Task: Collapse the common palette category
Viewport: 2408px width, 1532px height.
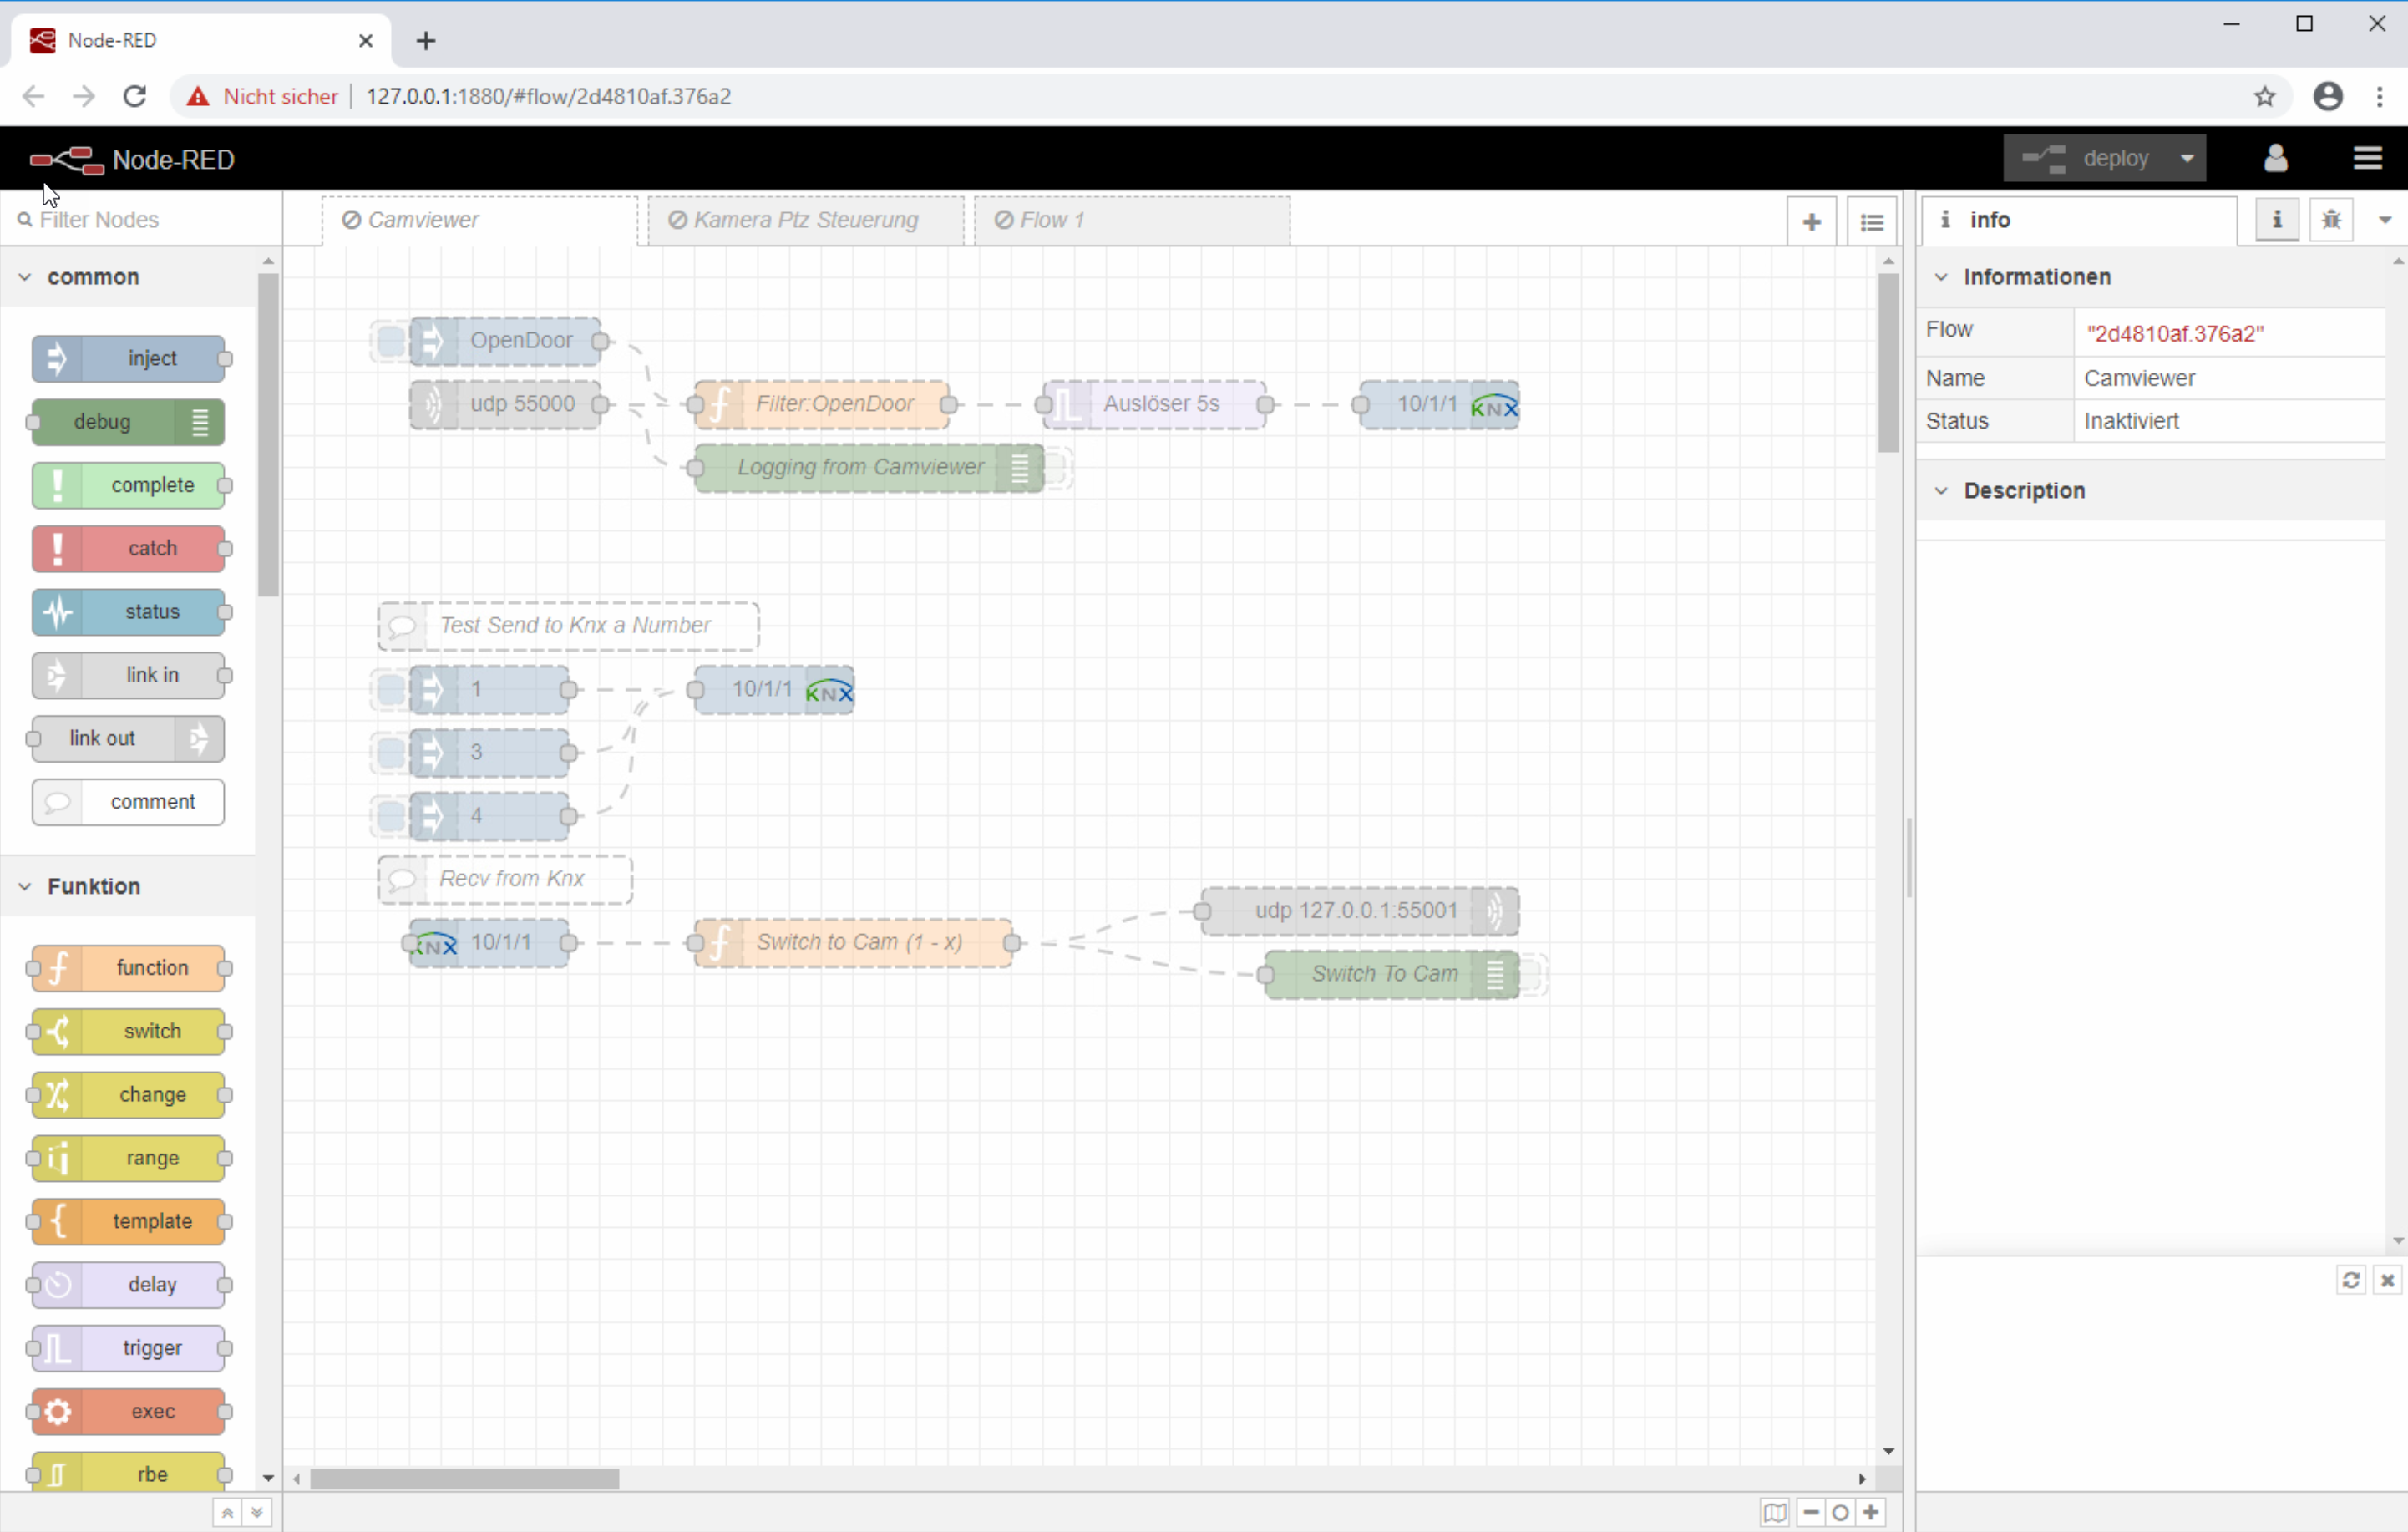Action: [x=26, y=277]
